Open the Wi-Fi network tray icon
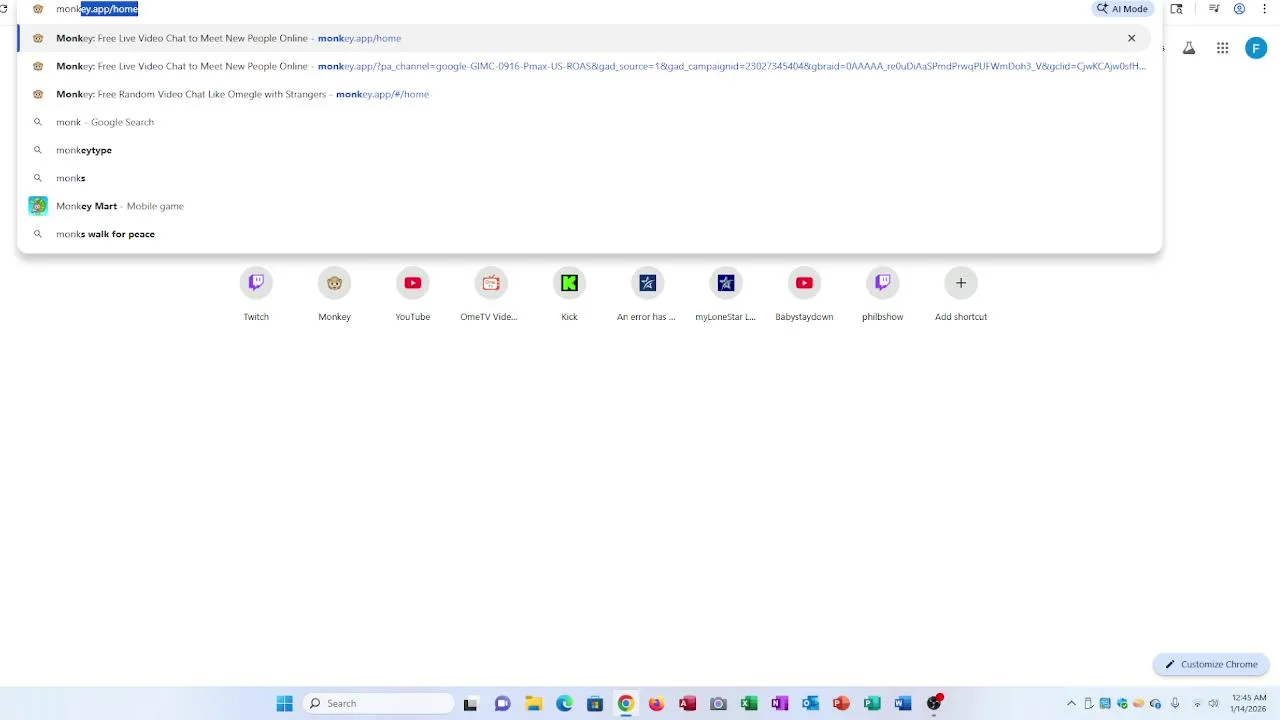This screenshot has width=1280, height=720. click(1197, 703)
